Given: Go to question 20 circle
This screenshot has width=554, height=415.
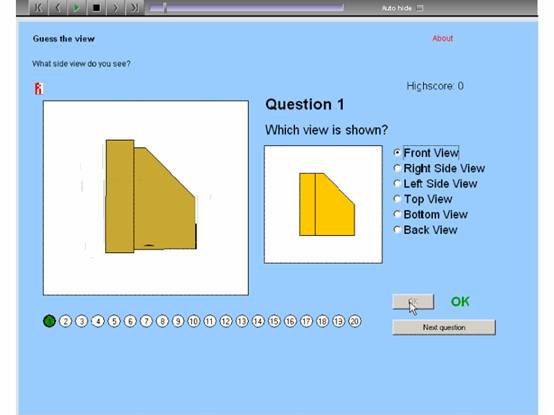Looking at the screenshot, I should click(x=354, y=321).
